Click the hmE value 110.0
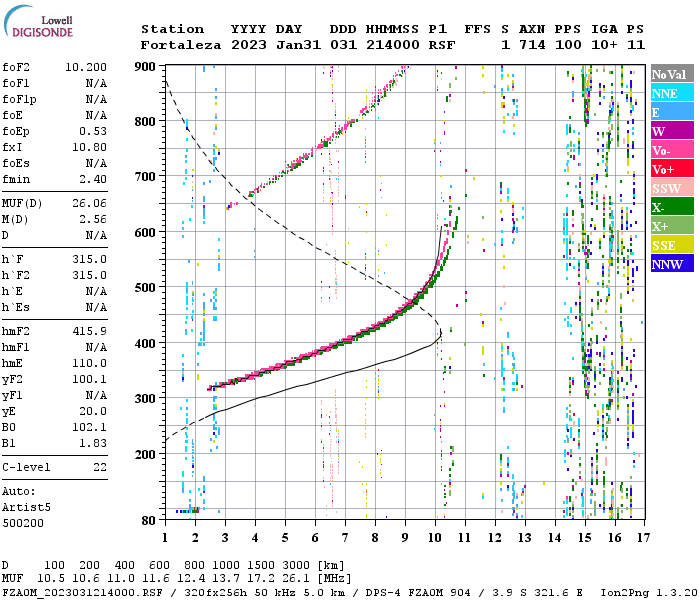The width and height of the screenshot is (700, 600). [x=89, y=363]
